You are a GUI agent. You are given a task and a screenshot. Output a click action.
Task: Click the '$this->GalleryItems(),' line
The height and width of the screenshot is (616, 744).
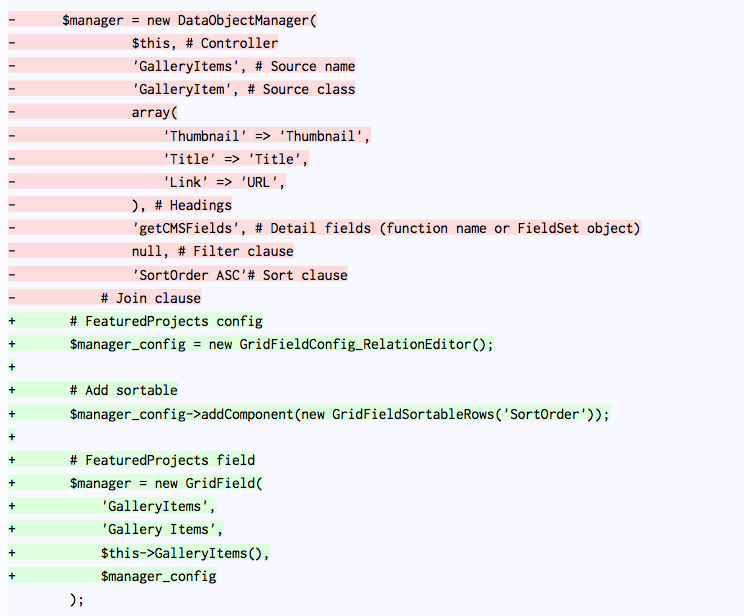[x=185, y=553]
